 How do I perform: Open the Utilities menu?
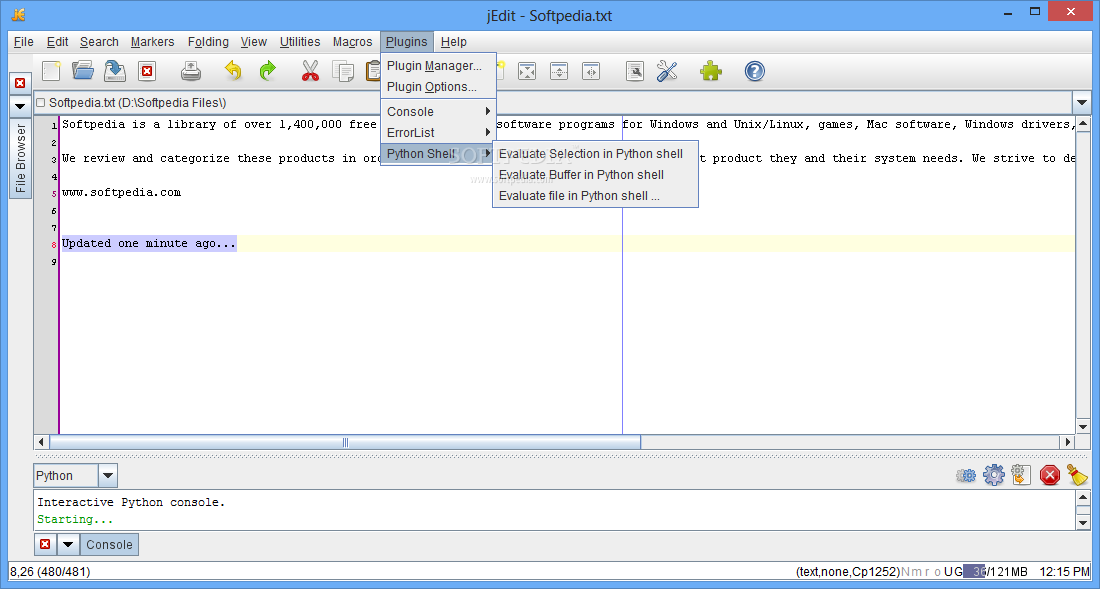pos(300,42)
